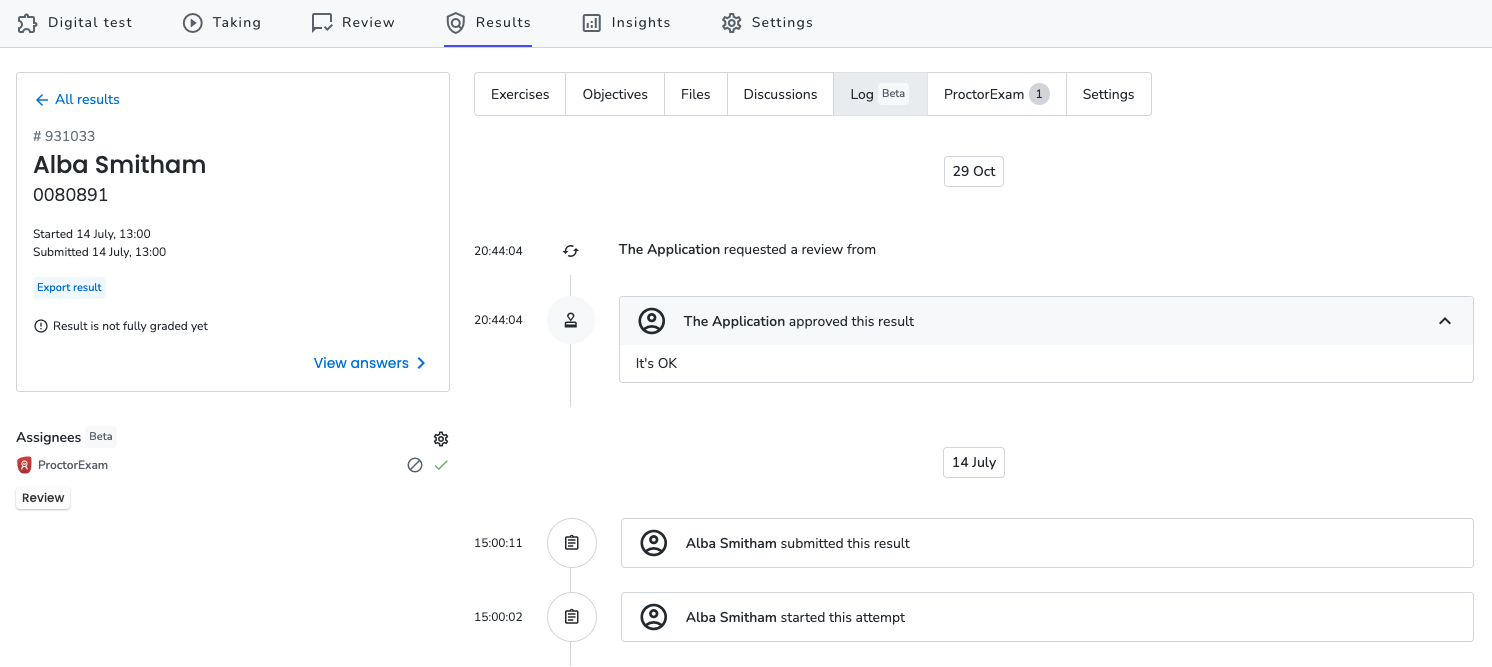1492x667 pixels.
Task: Click the candidate name Alba Smitham heading
Action: pyautogui.click(x=120, y=165)
